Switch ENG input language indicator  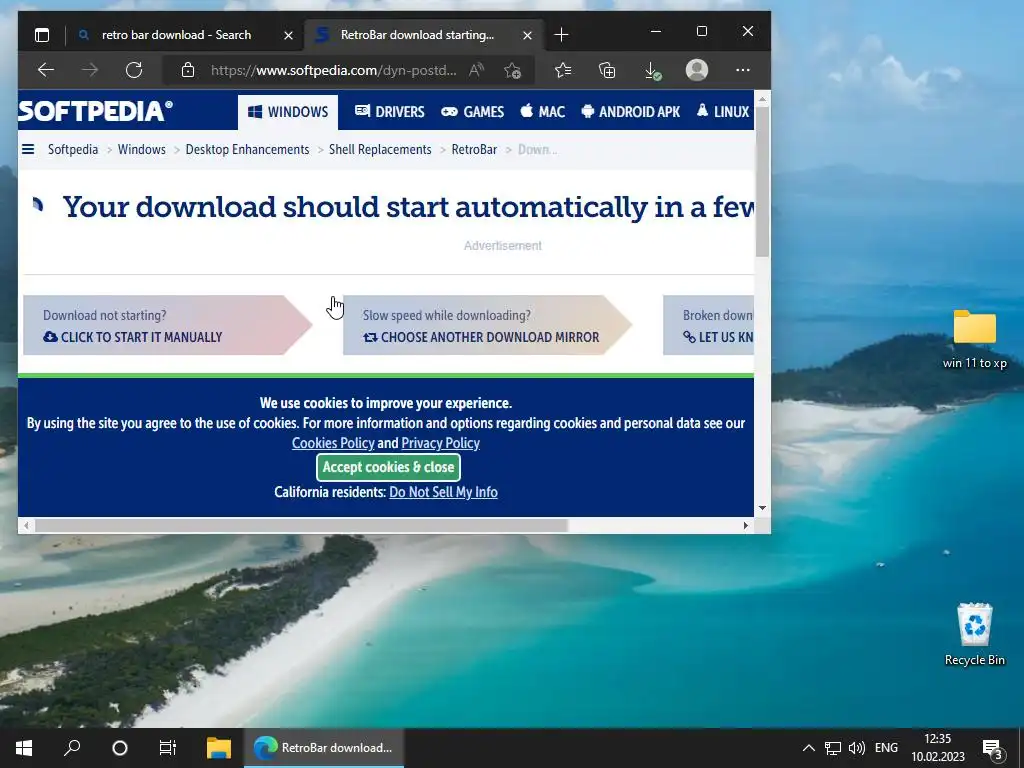886,748
